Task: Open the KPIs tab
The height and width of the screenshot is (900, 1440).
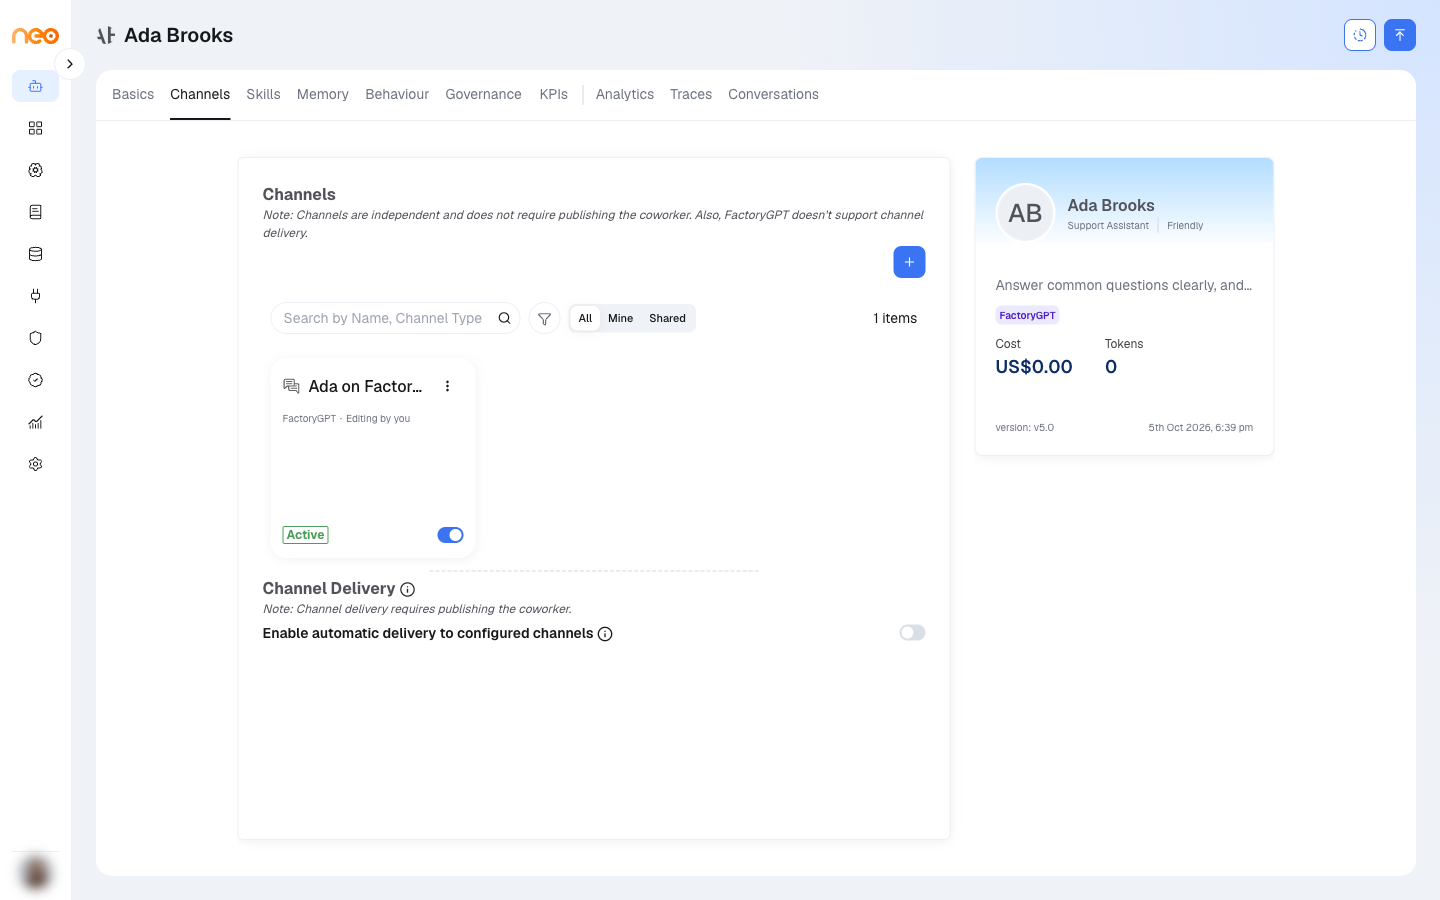Action: tap(553, 94)
